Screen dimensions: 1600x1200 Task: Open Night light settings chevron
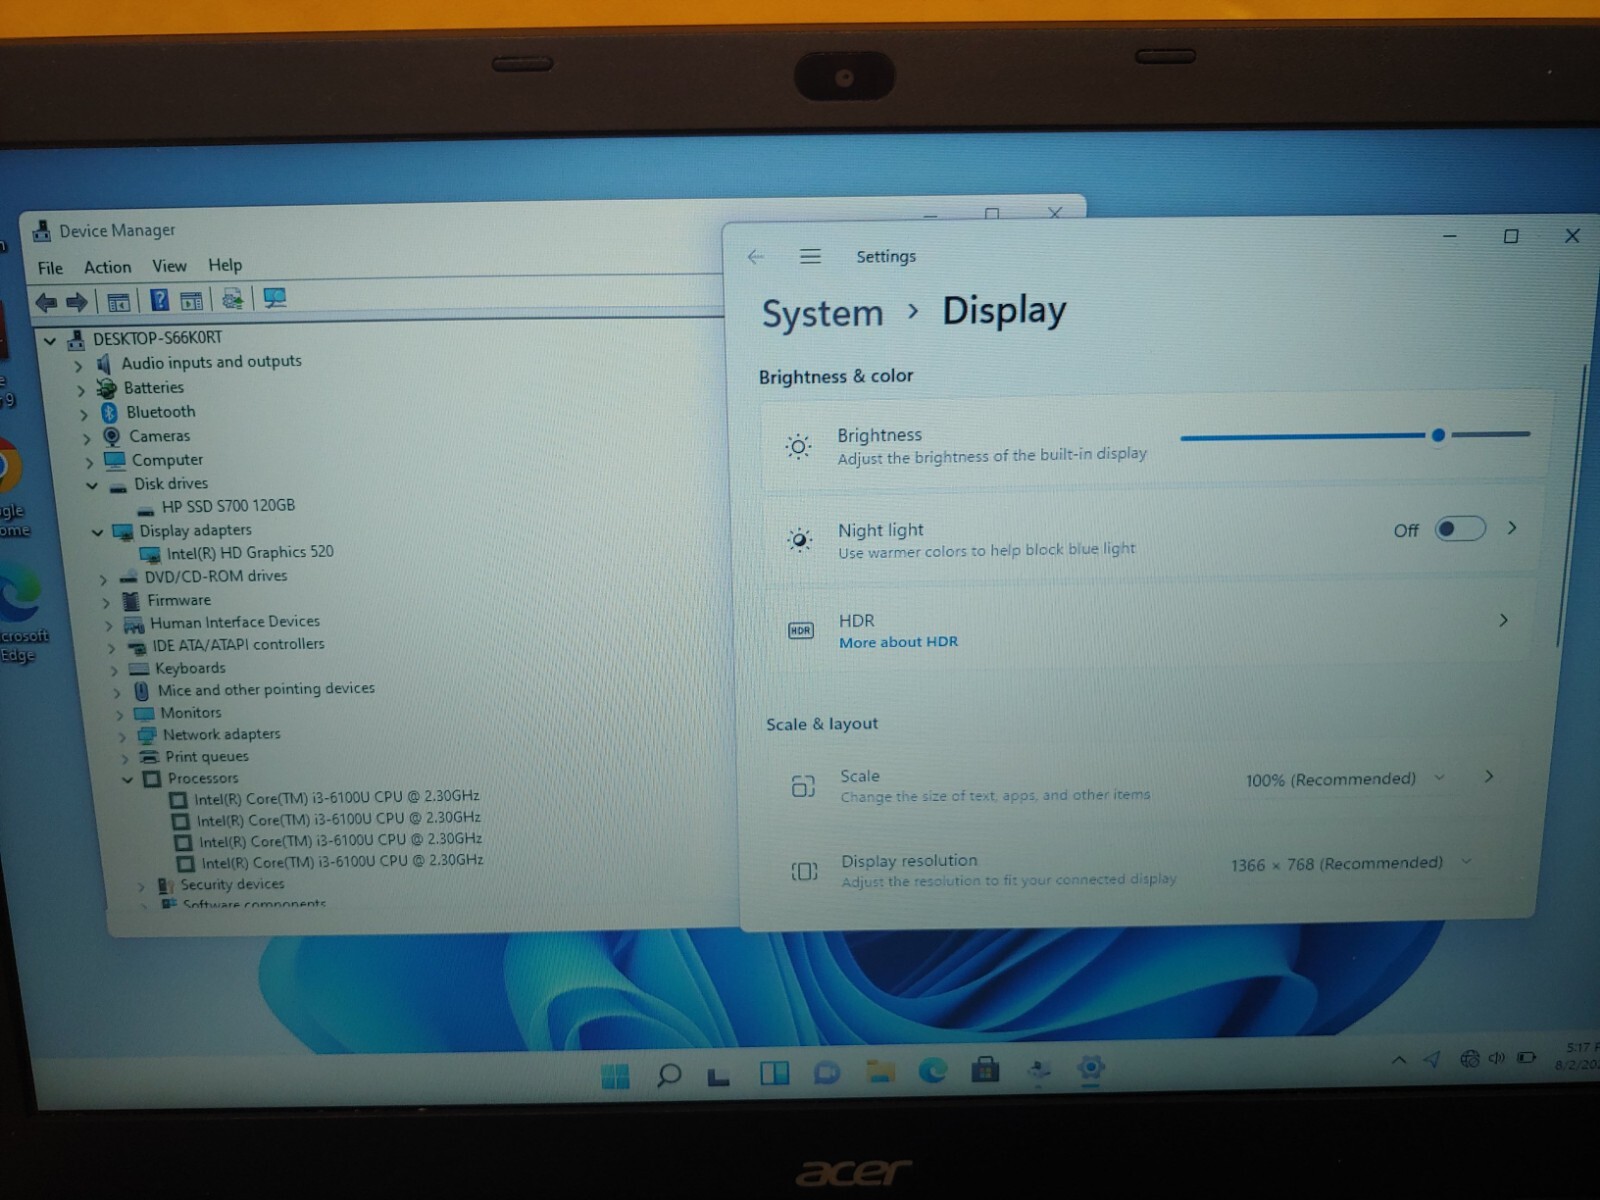point(1512,527)
